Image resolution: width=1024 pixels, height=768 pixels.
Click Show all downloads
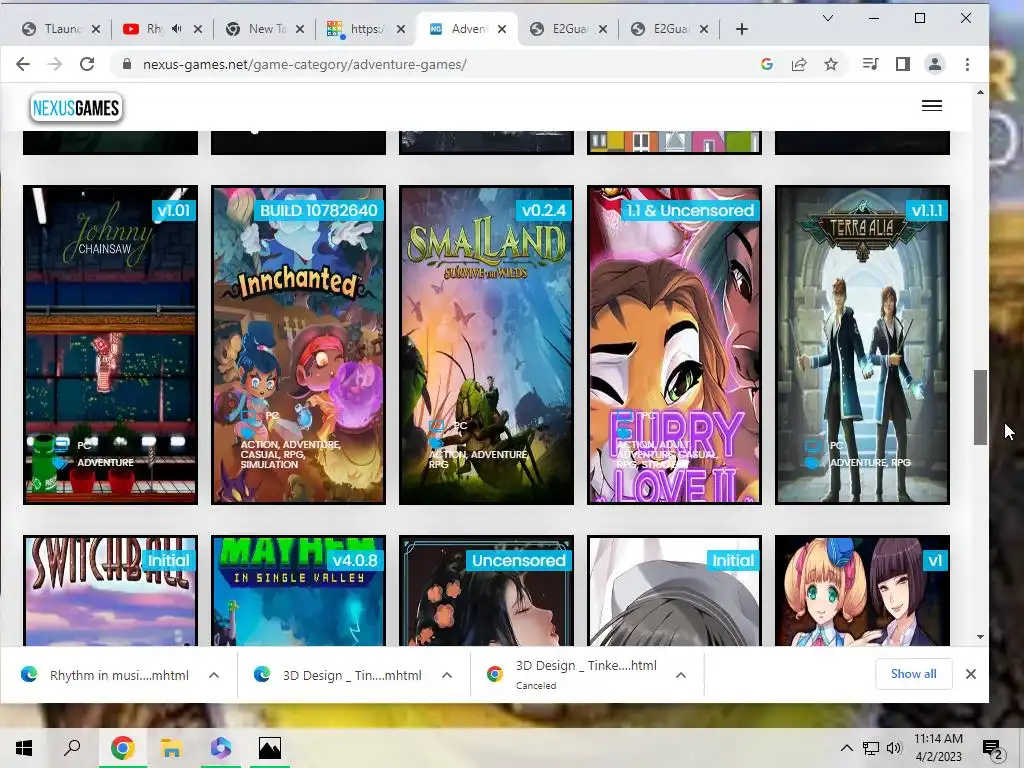[x=913, y=674]
